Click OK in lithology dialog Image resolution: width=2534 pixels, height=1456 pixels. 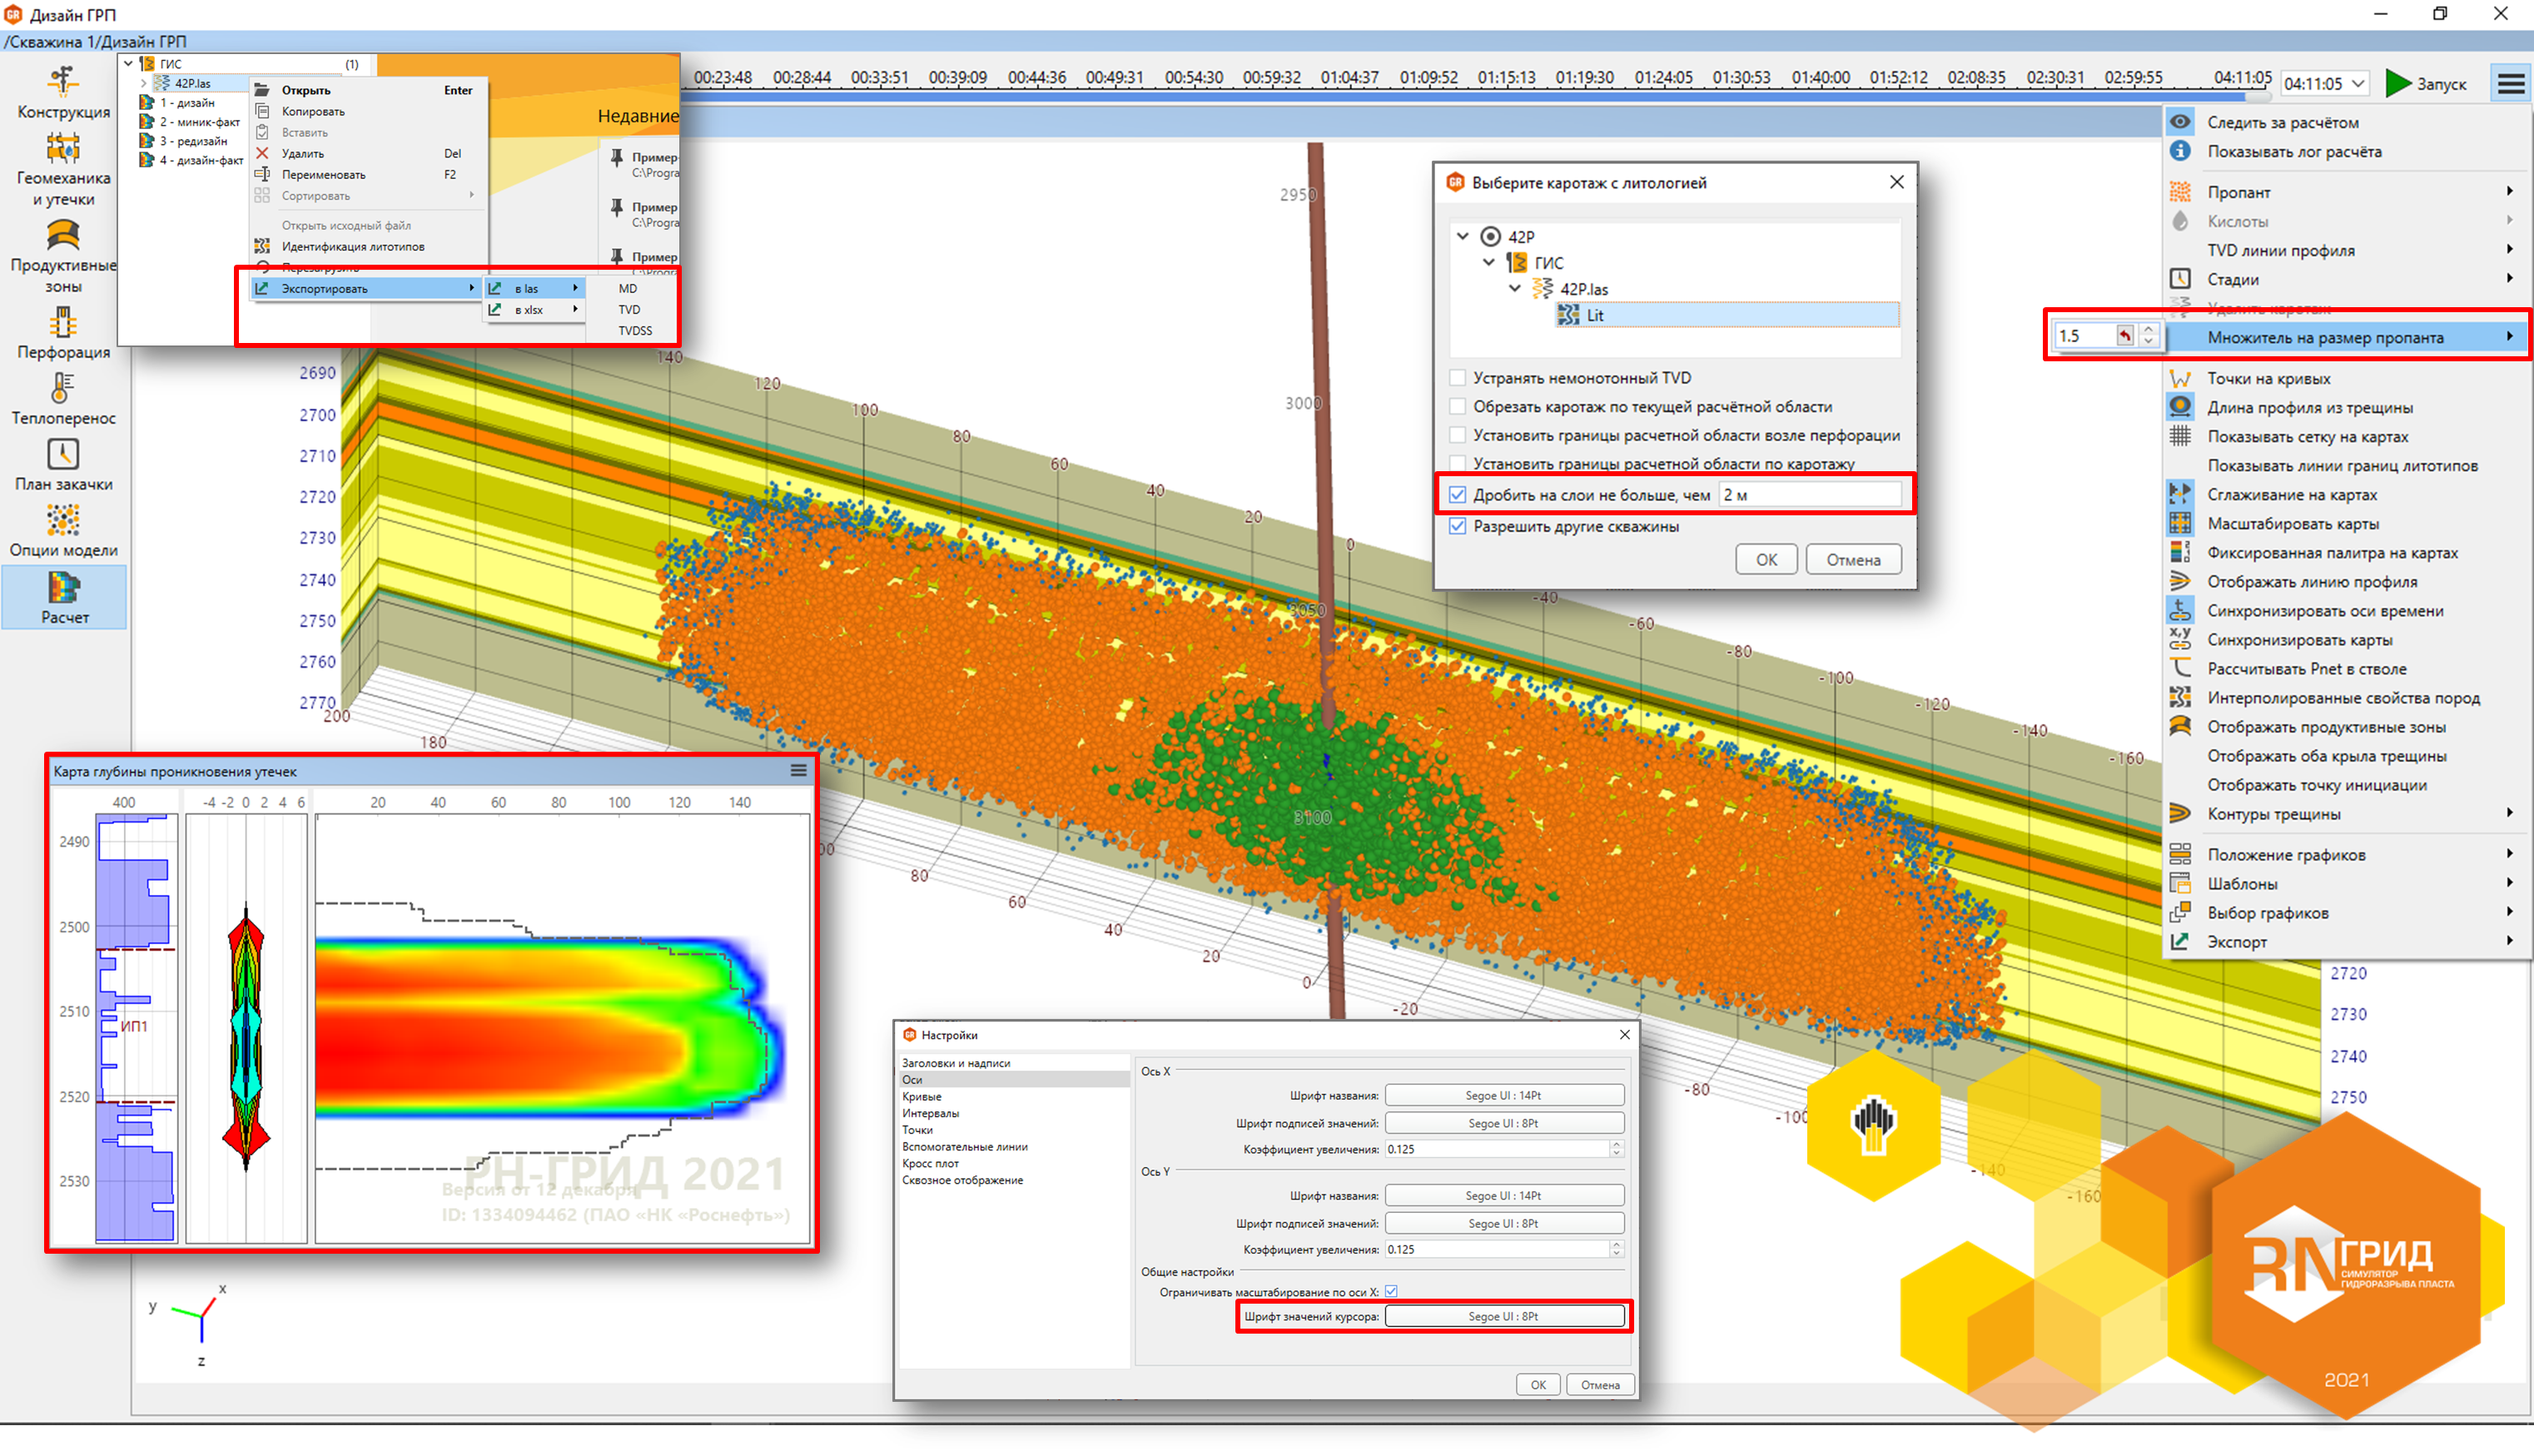tap(1766, 560)
